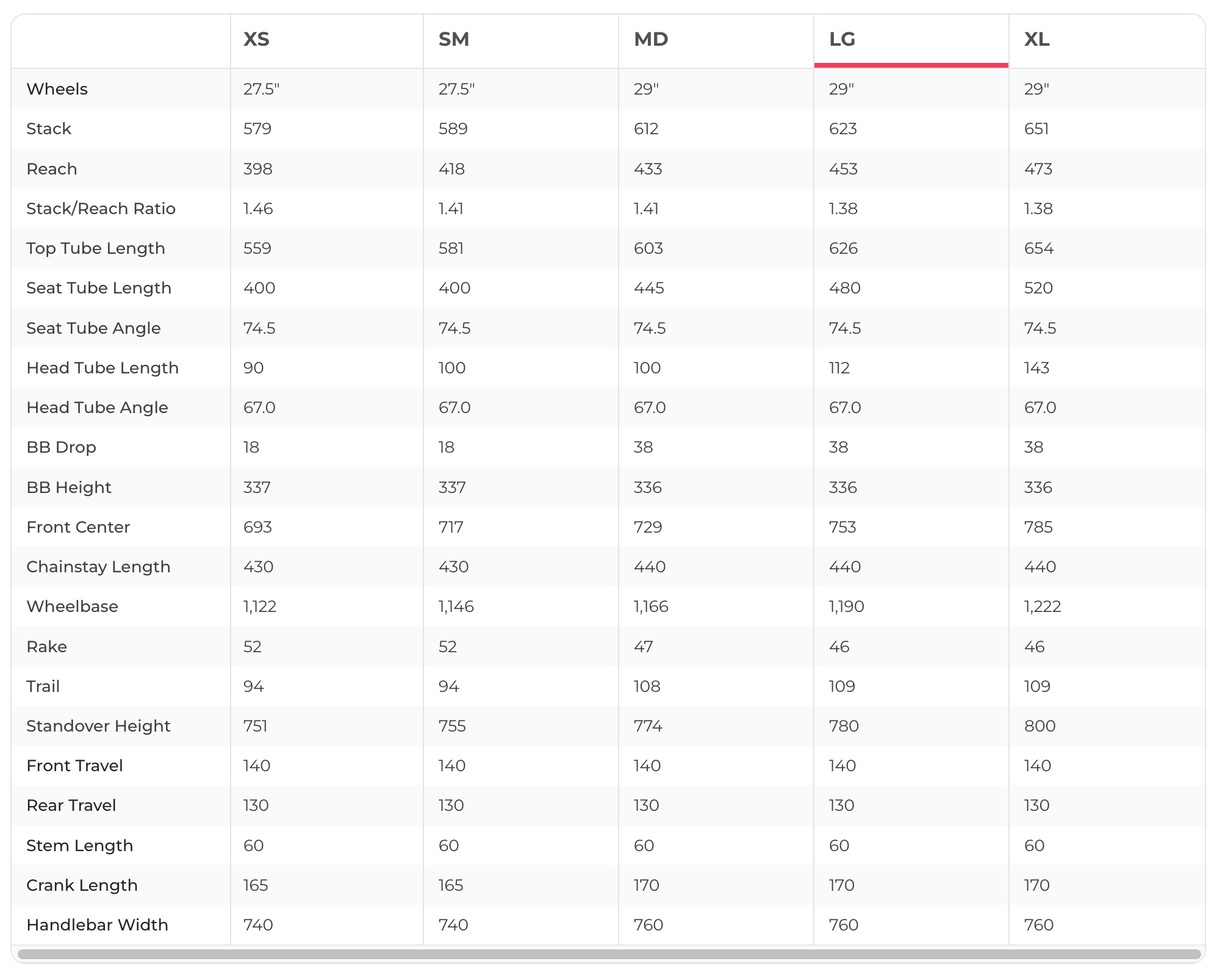
Task: Click the highlighted LG size tab
Action: [x=842, y=40]
